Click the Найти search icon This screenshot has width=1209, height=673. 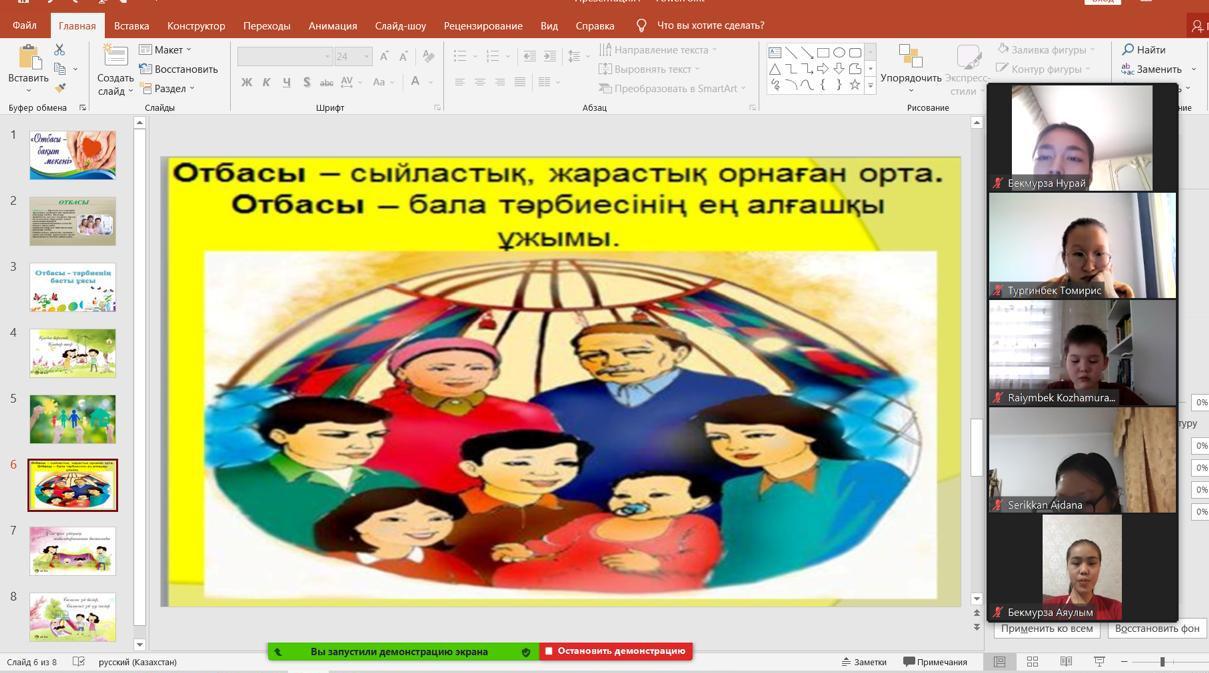tap(1143, 49)
